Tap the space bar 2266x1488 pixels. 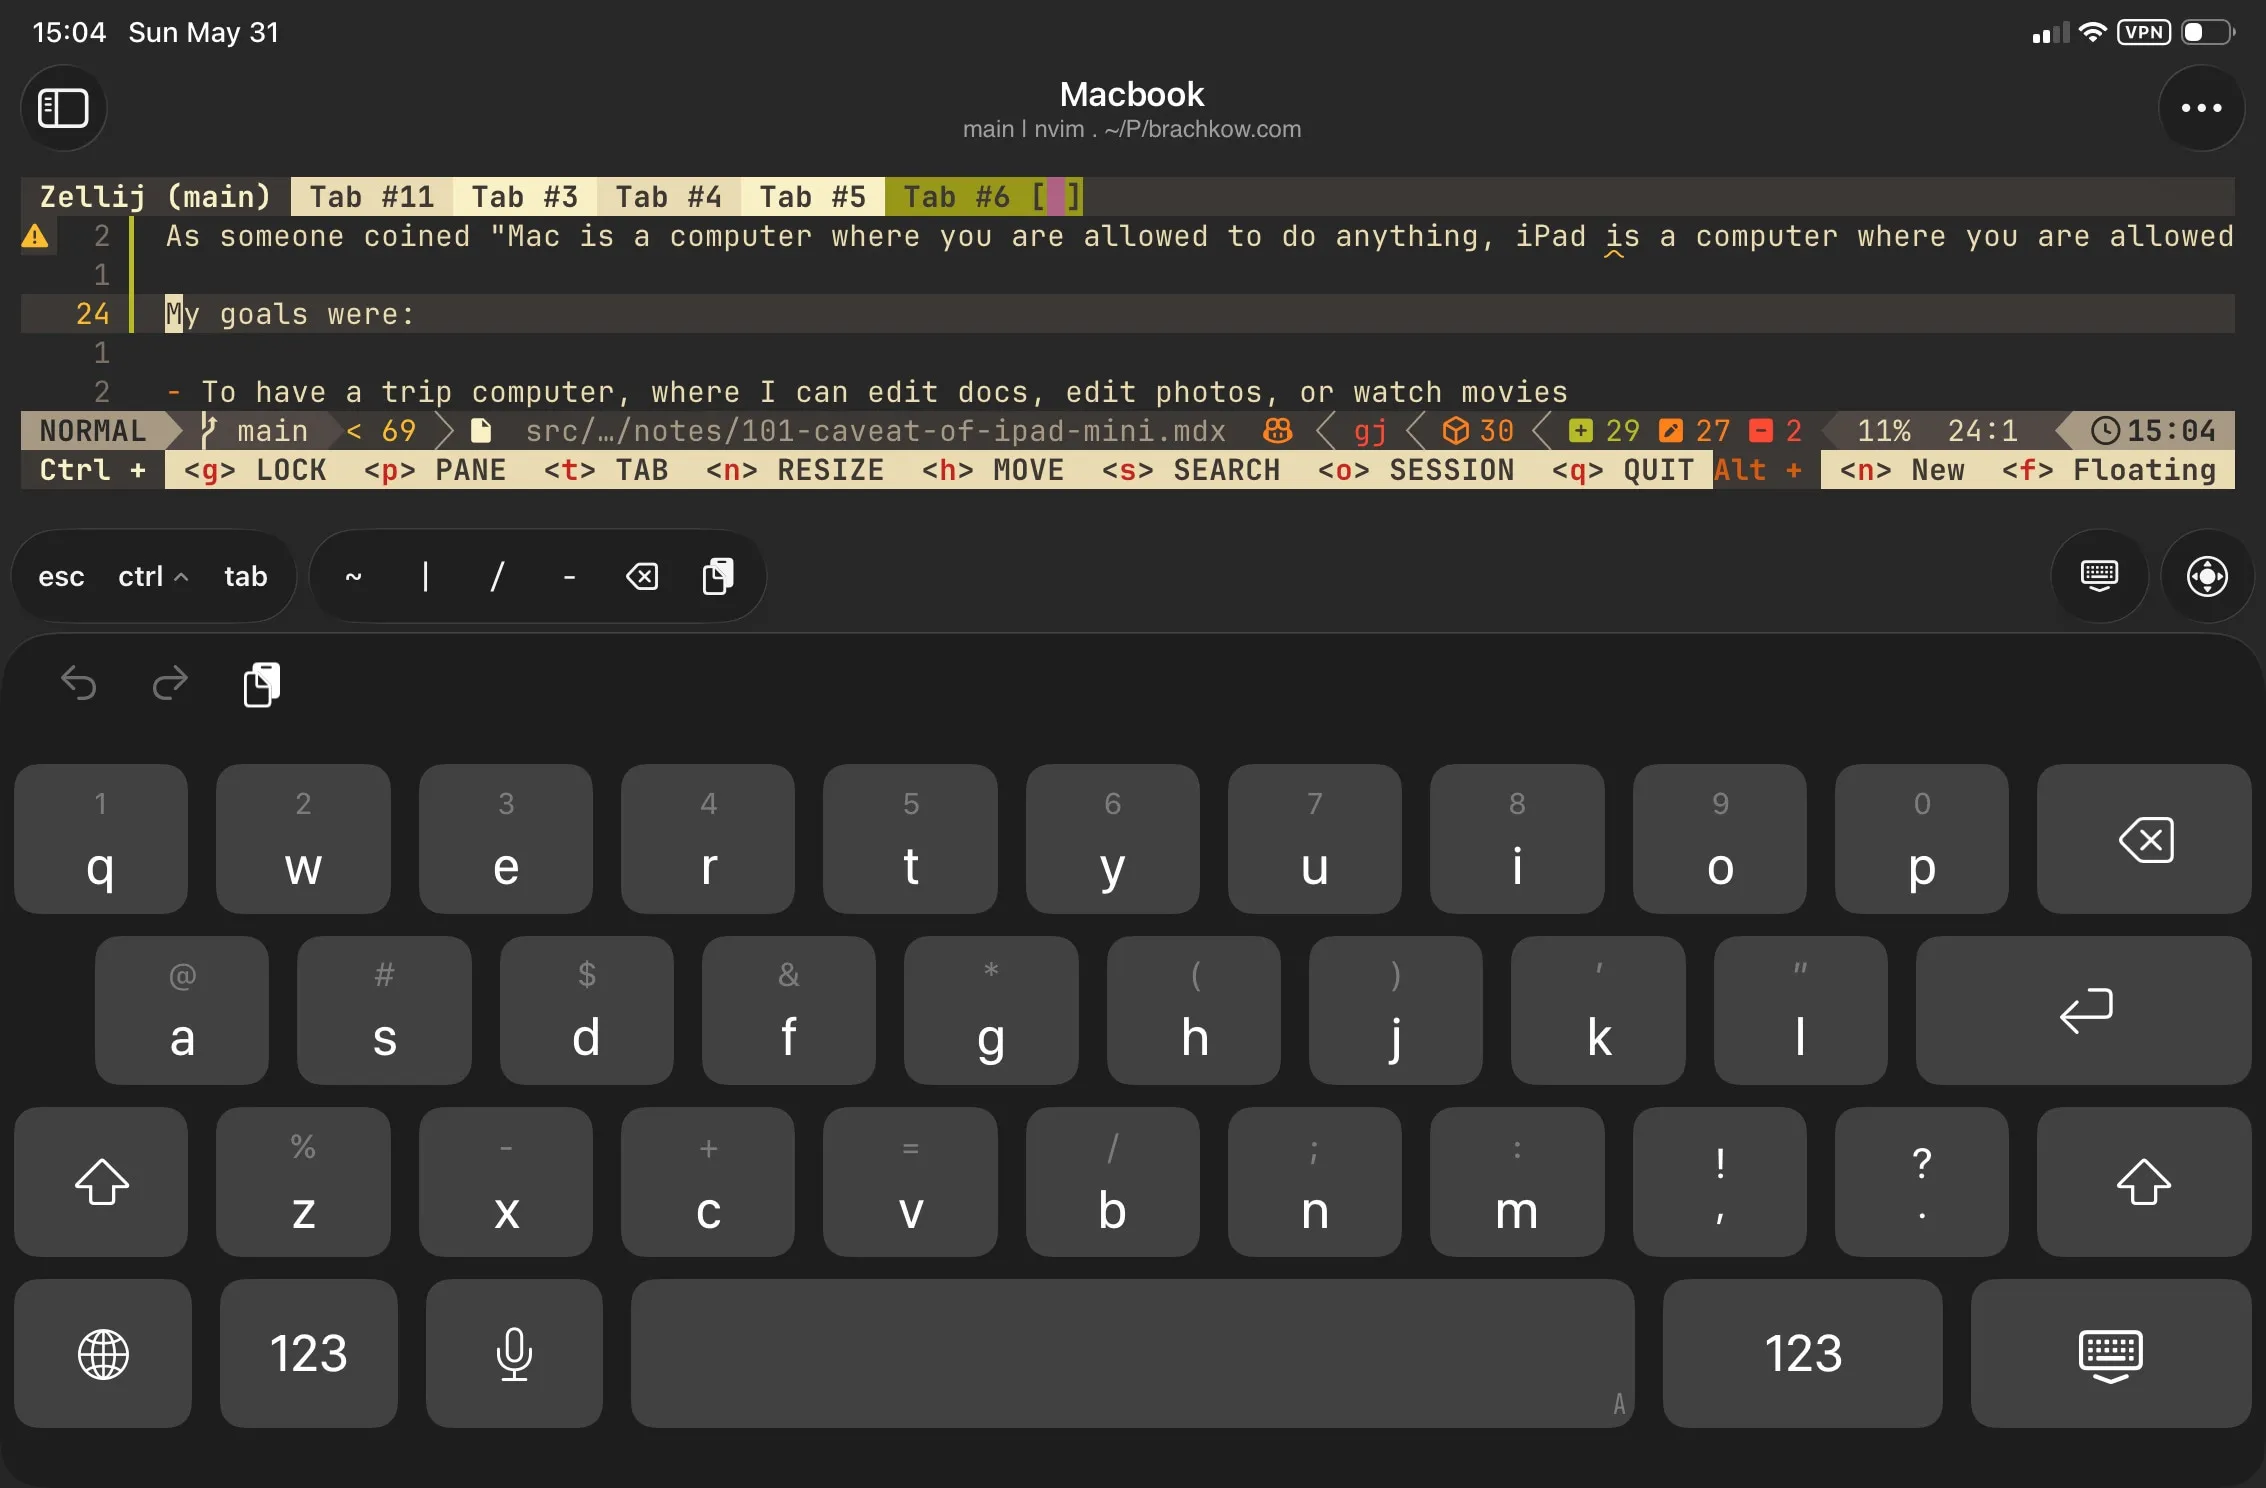(1132, 1353)
